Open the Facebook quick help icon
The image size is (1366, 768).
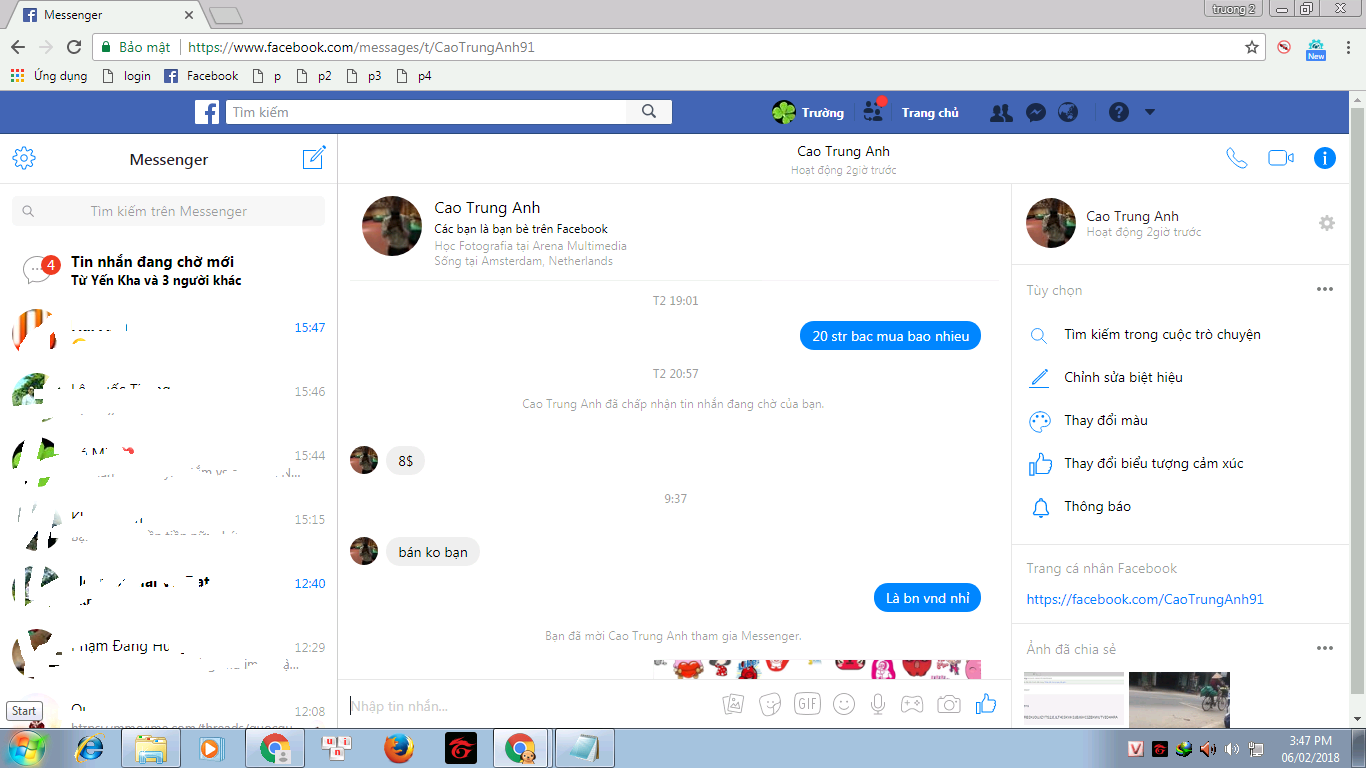[1119, 113]
